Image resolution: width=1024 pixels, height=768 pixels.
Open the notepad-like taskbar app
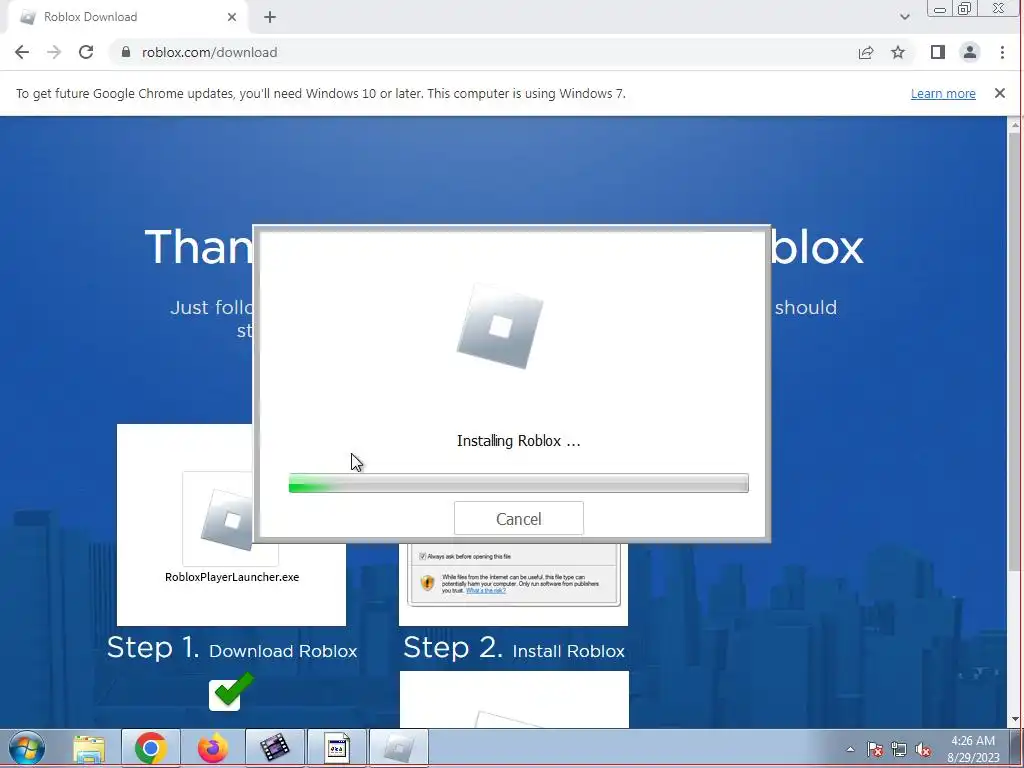coord(337,748)
